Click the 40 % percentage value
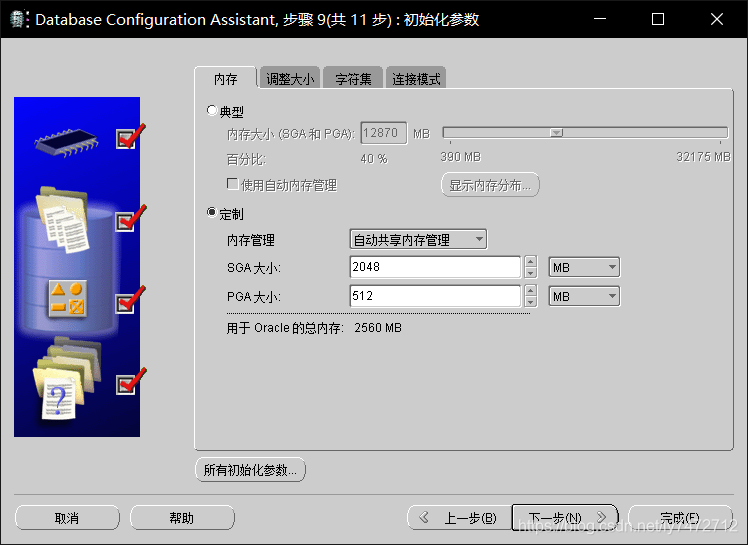Viewport: 748px width, 545px height. [374, 159]
